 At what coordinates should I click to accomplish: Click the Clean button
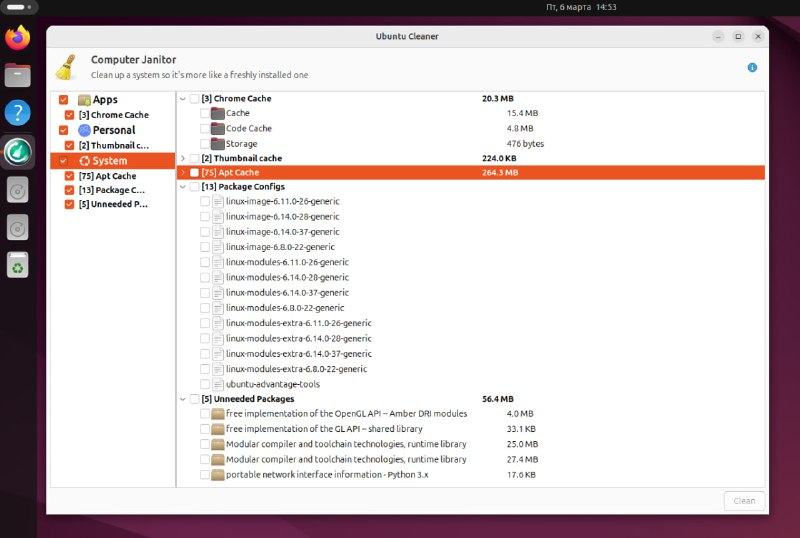[x=744, y=501]
